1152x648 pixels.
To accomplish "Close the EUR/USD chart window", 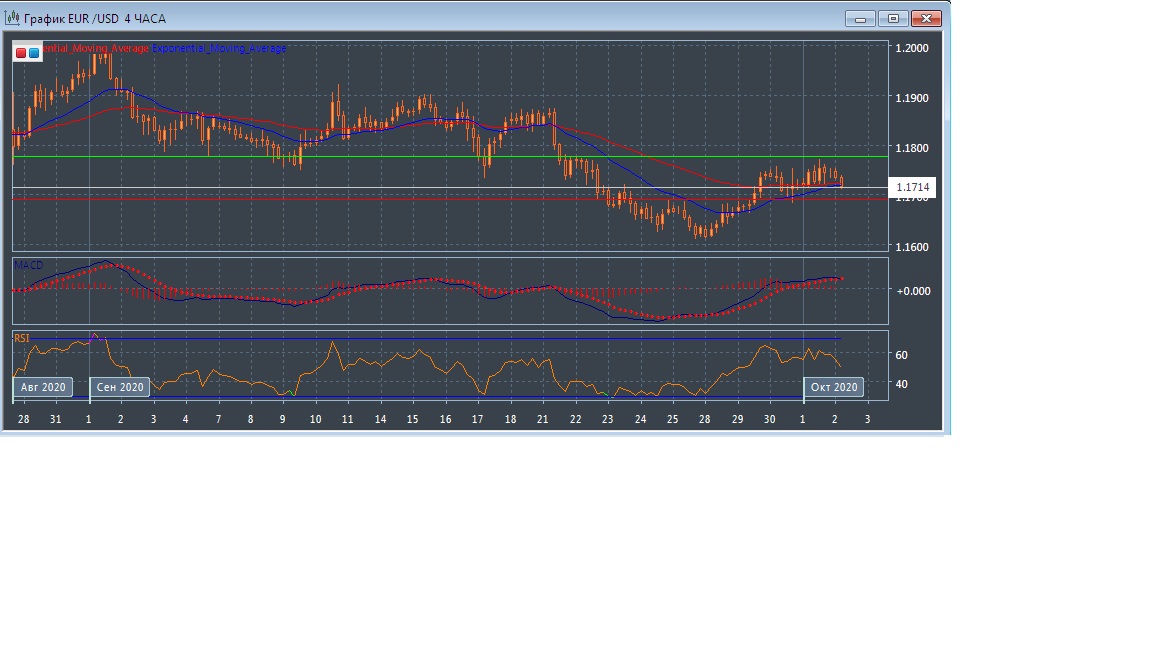I will click(927, 18).
